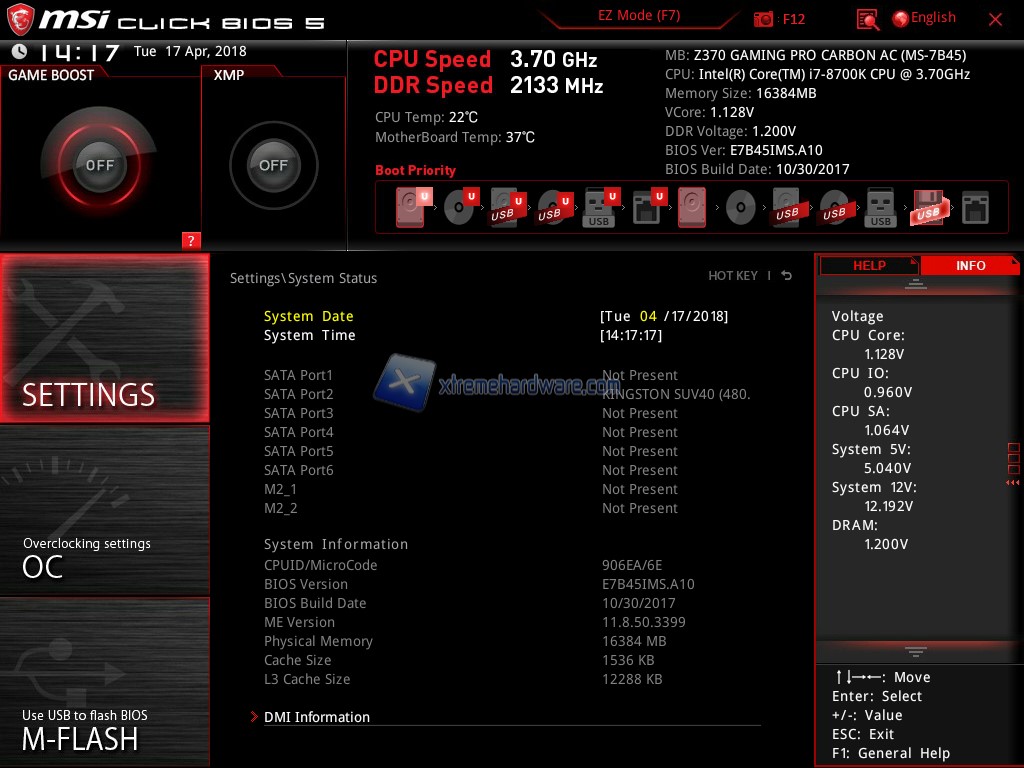Click the red question mark help icon
The height and width of the screenshot is (768, 1024).
click(x=191, y=240)
